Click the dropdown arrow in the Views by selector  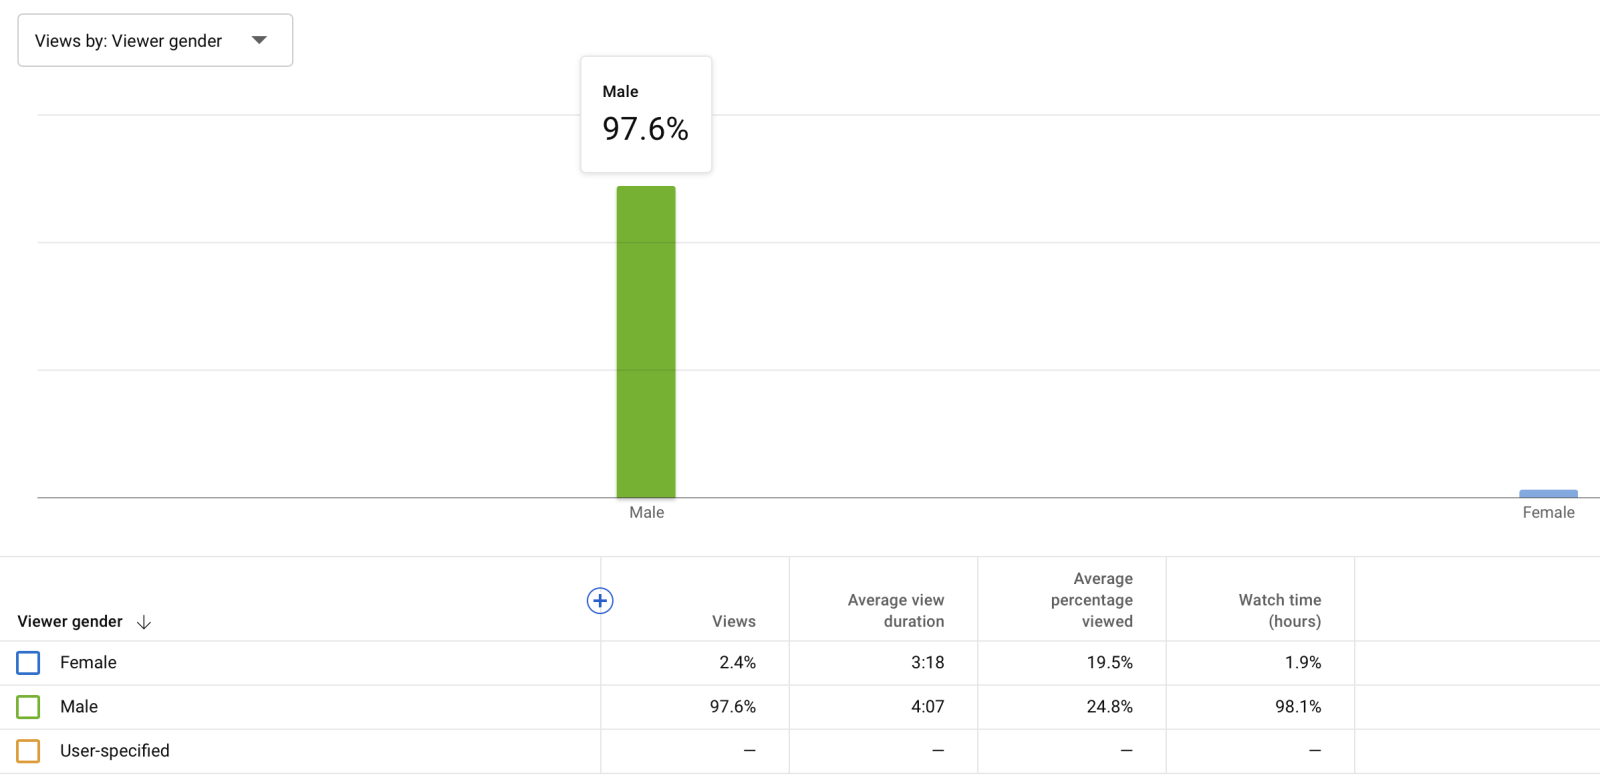click(260, 41)
